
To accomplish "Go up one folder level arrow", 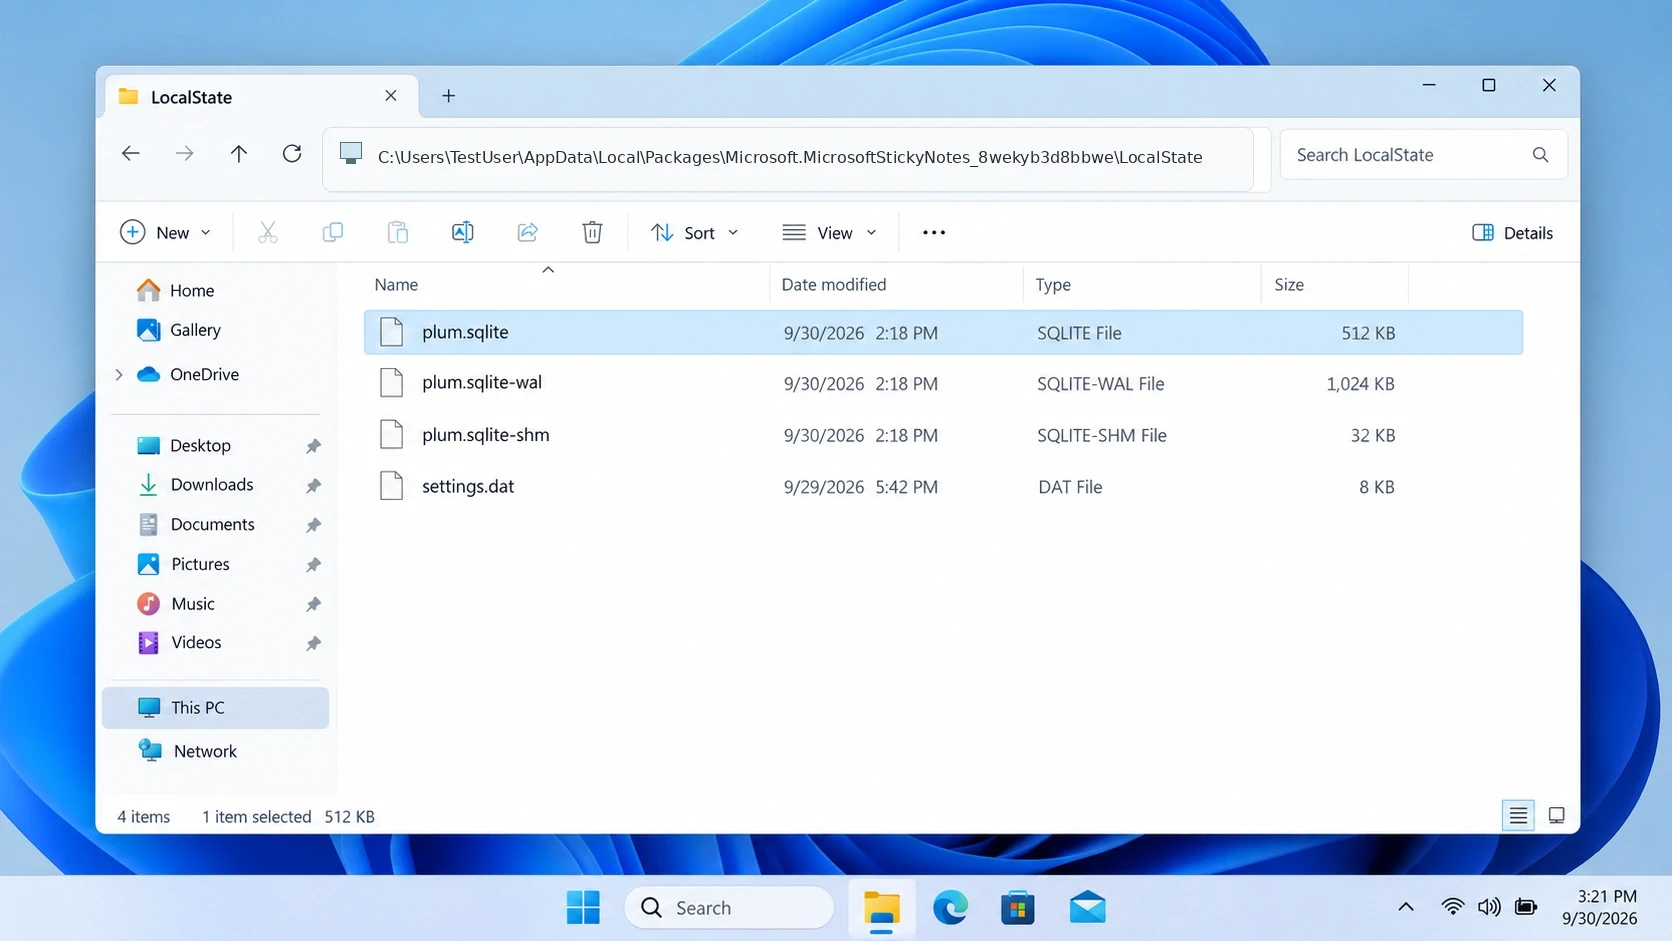I will click(x=238, y=154).
